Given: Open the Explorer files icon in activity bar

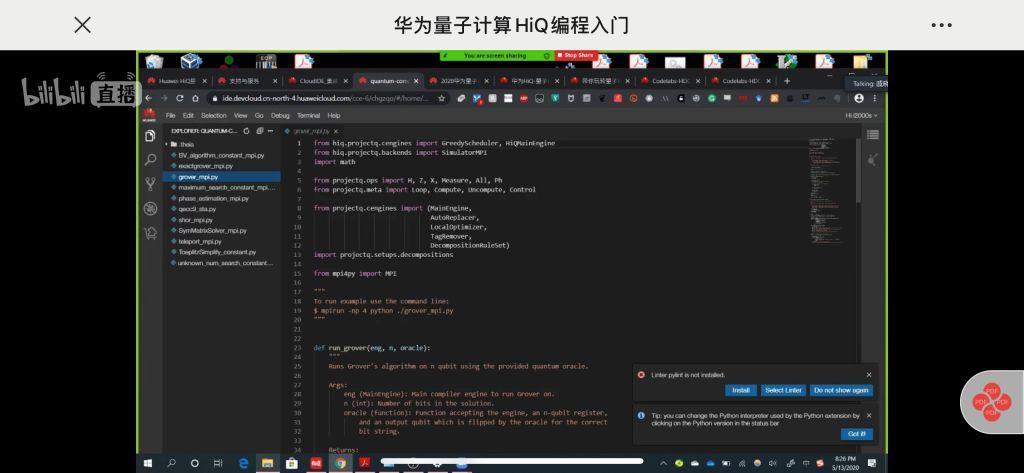Looking at the screenshot, I should [x=150, y=136].
